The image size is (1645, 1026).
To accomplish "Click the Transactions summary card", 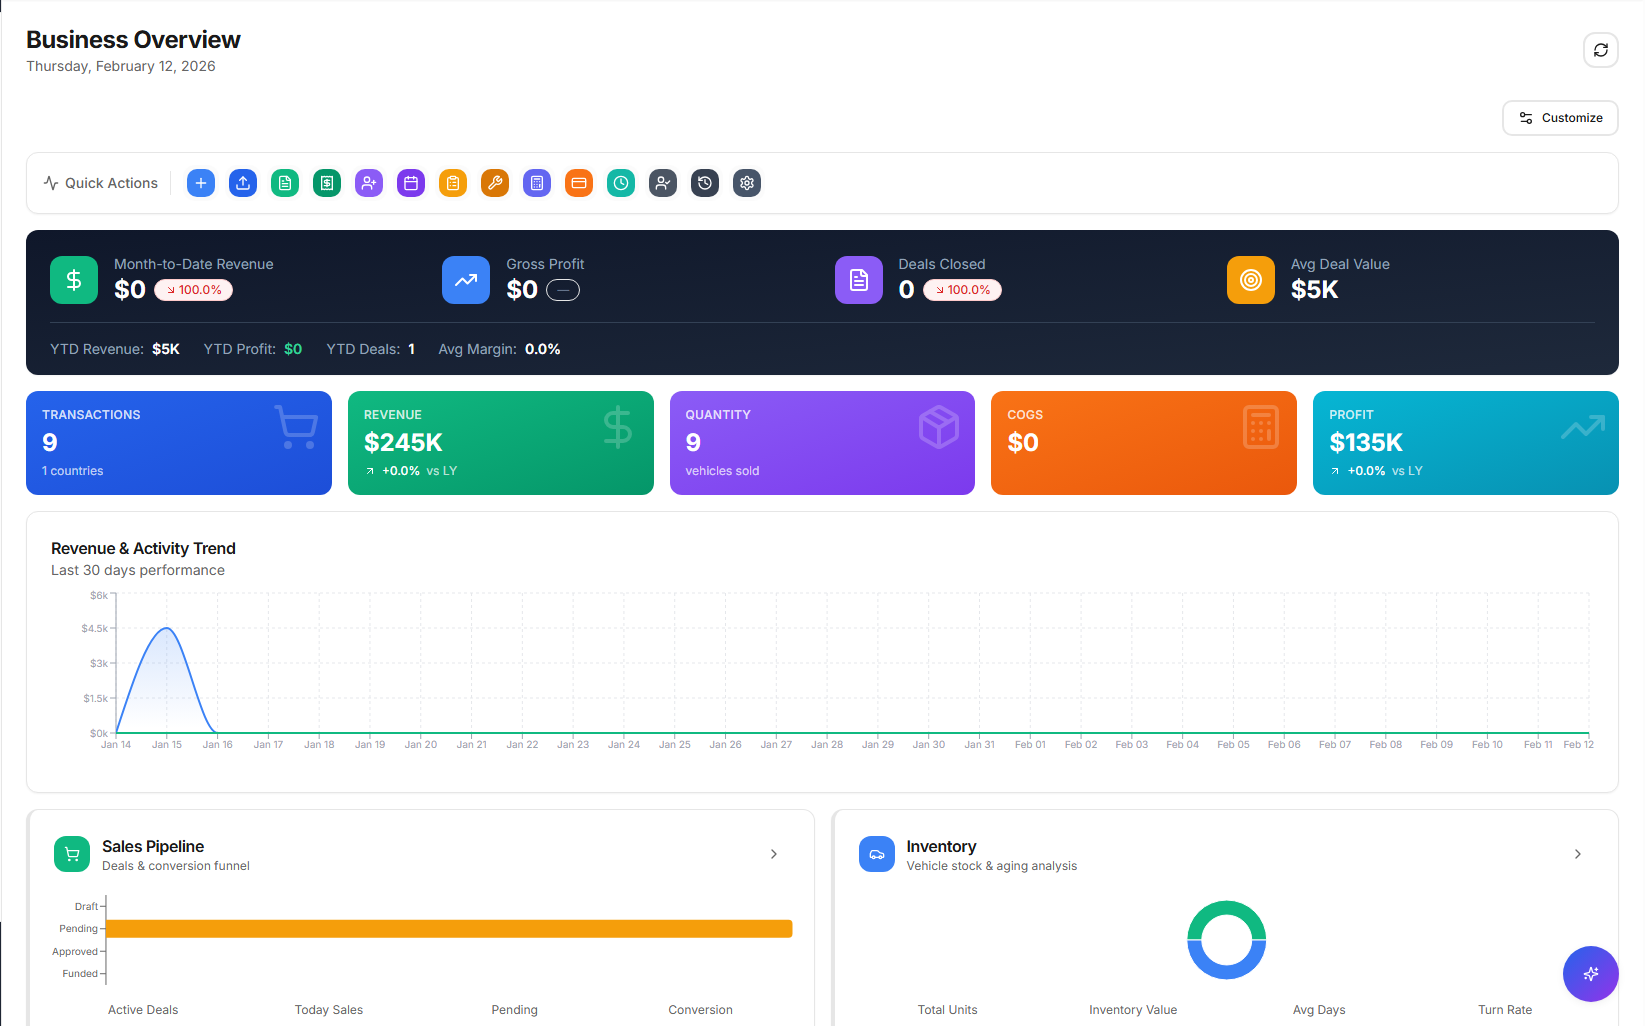I will click(179, 443).
